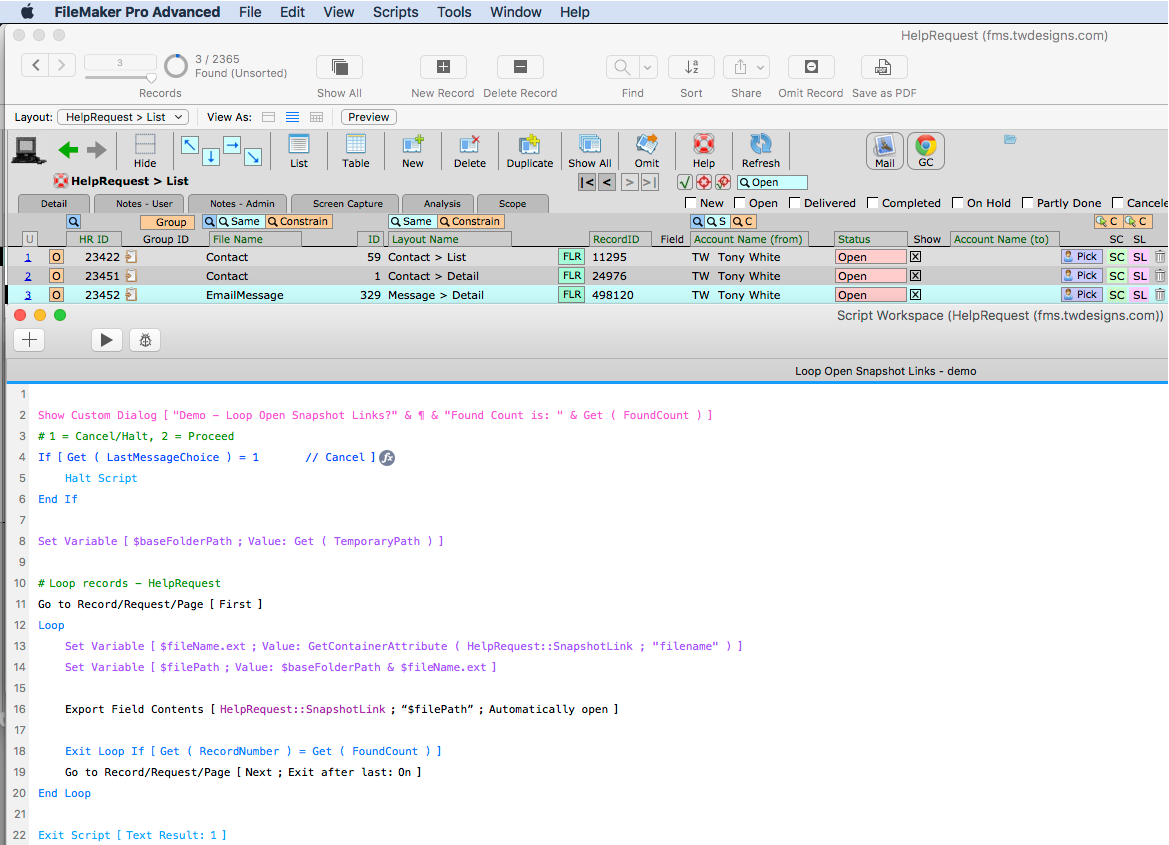
Task: Click the Refresh icon
Action: tap(760, 151)
